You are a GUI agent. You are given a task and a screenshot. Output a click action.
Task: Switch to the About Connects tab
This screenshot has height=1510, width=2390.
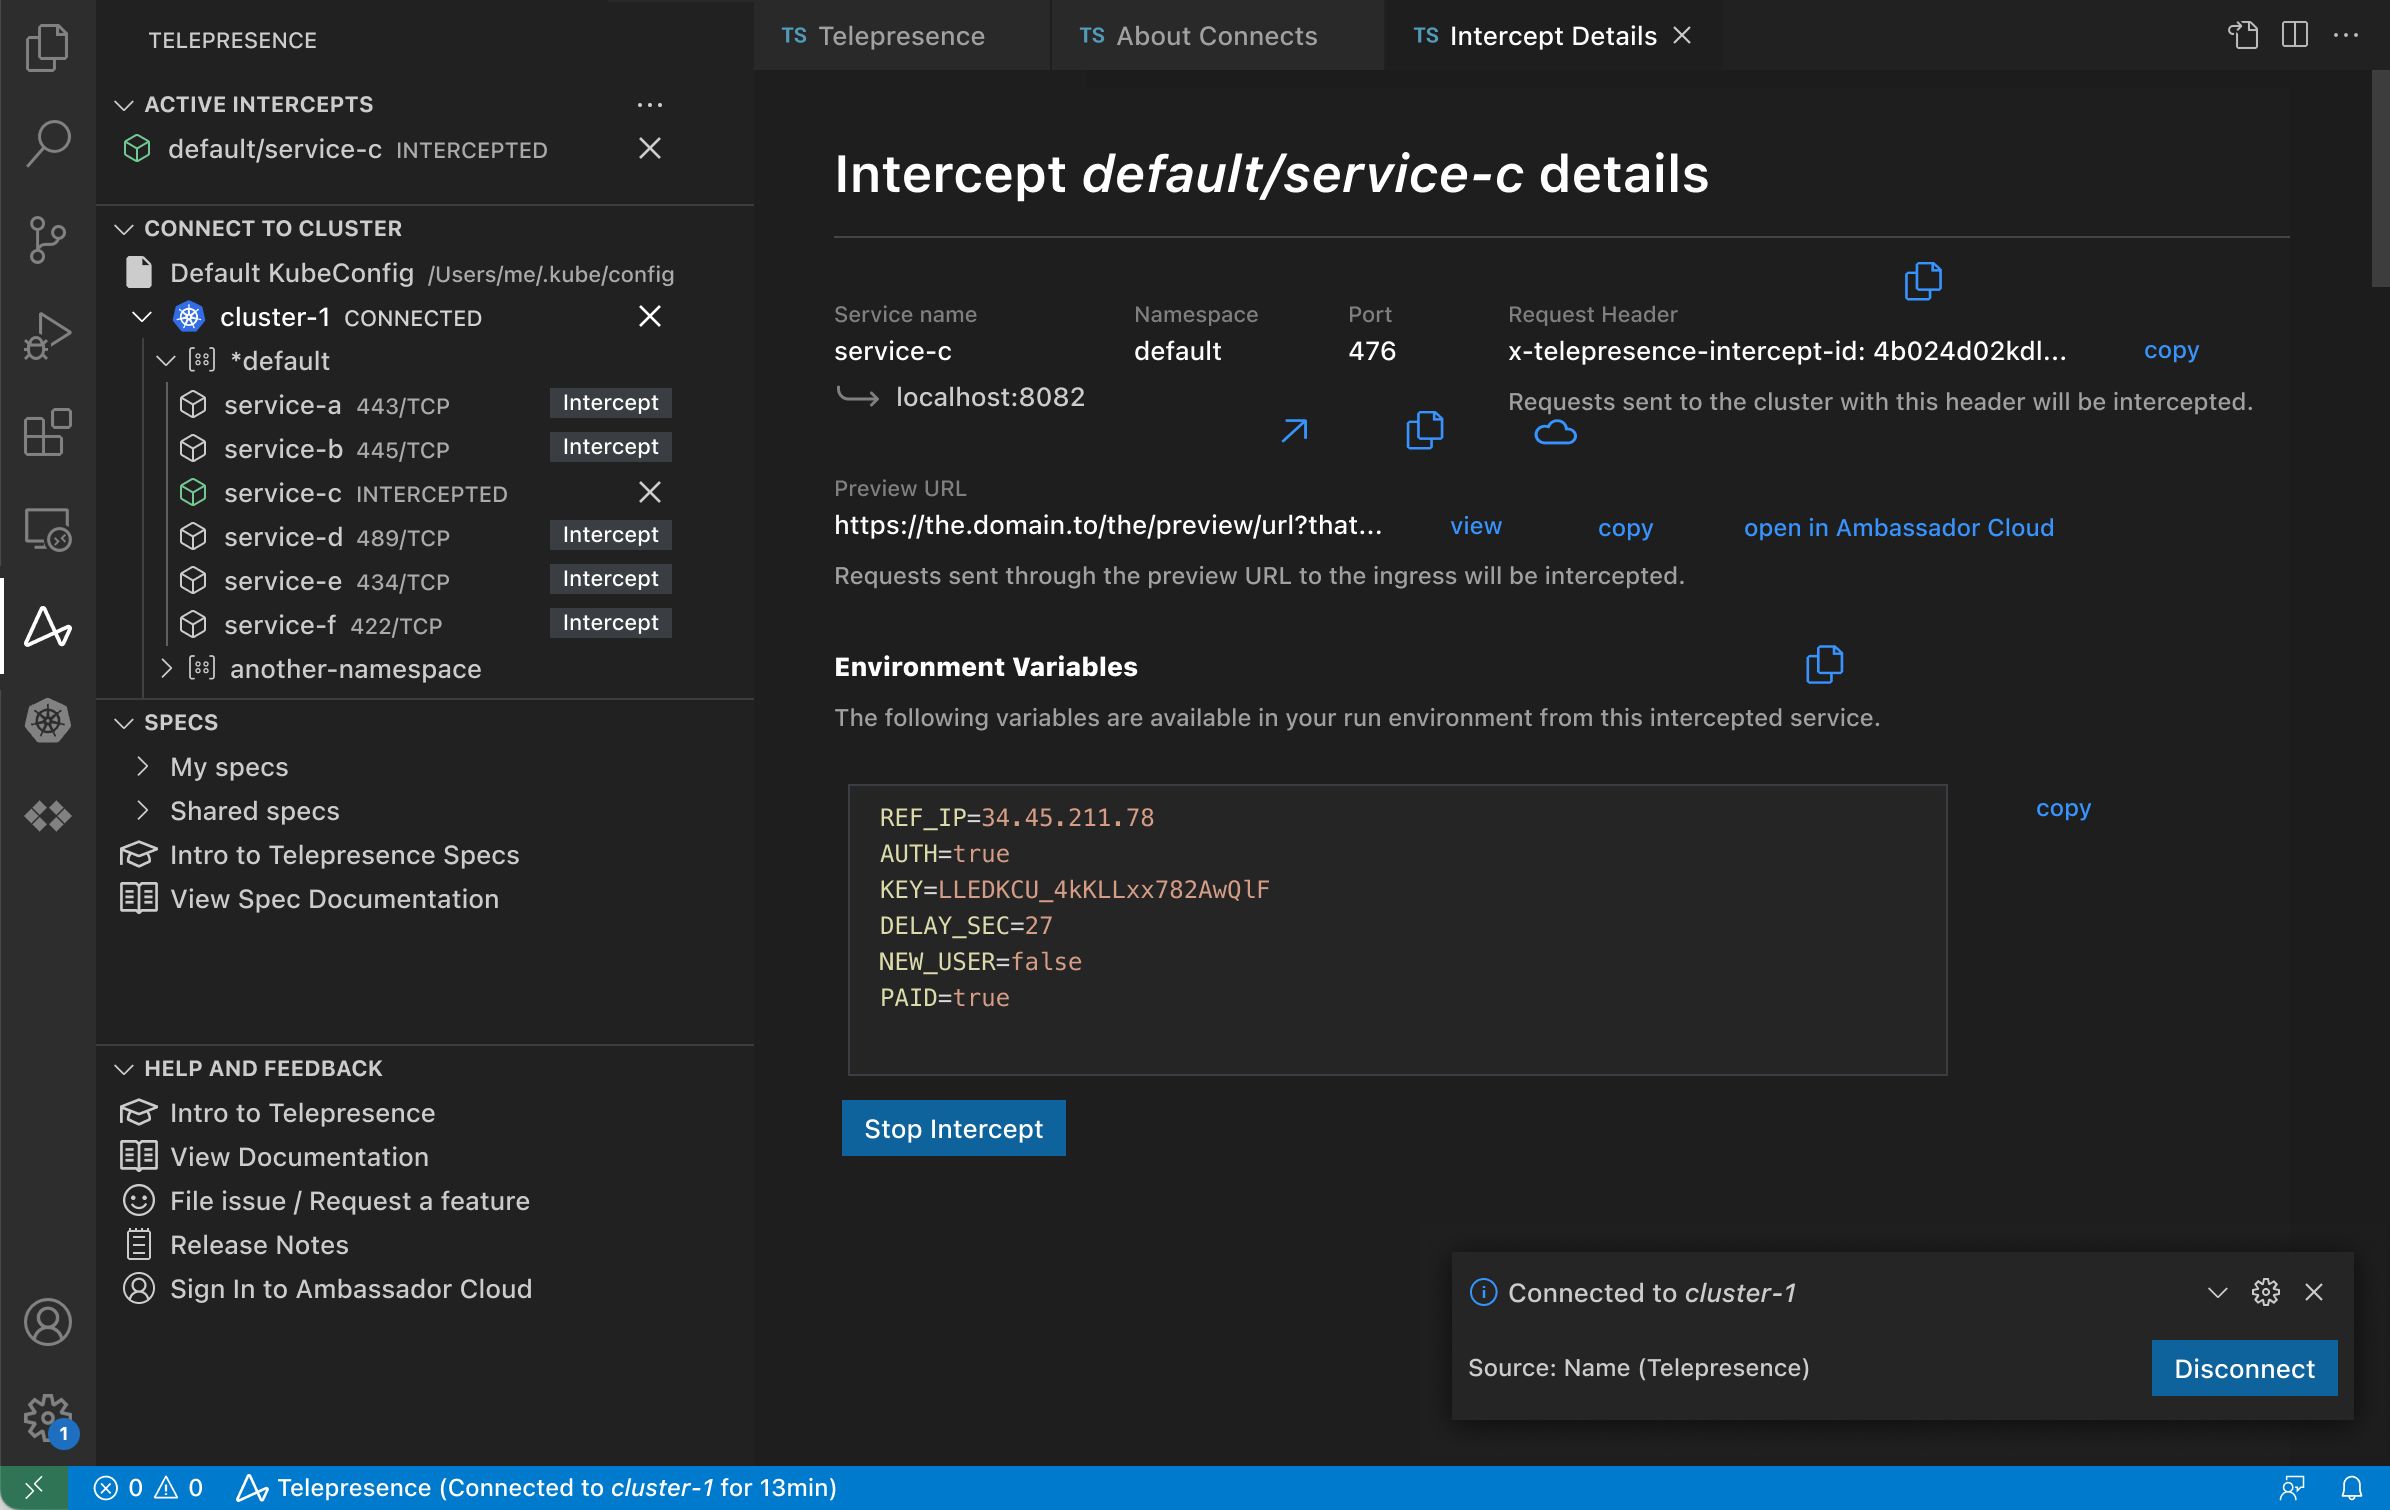pos(1217,35)
